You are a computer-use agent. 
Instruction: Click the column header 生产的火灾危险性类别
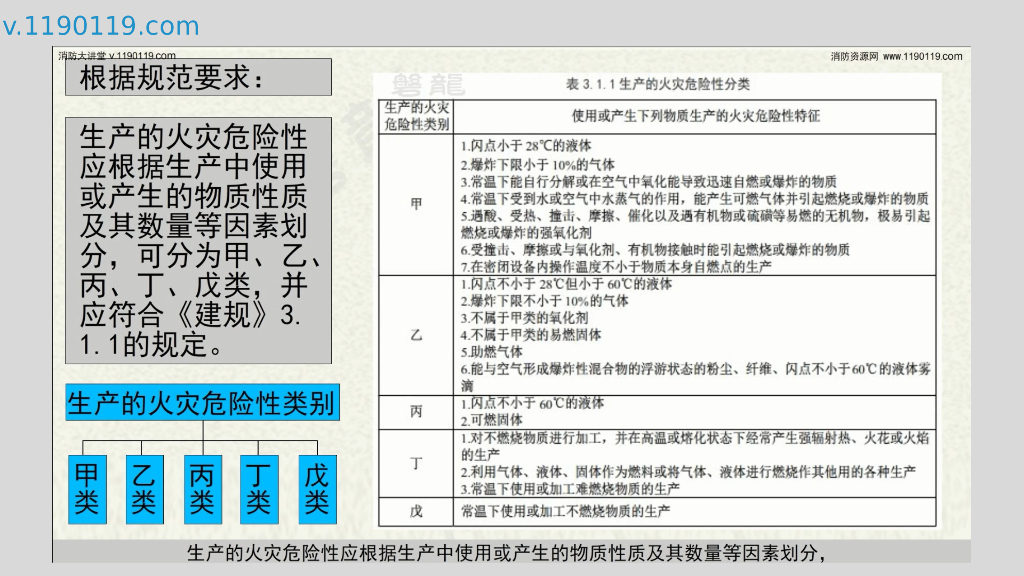click(417, 116)
